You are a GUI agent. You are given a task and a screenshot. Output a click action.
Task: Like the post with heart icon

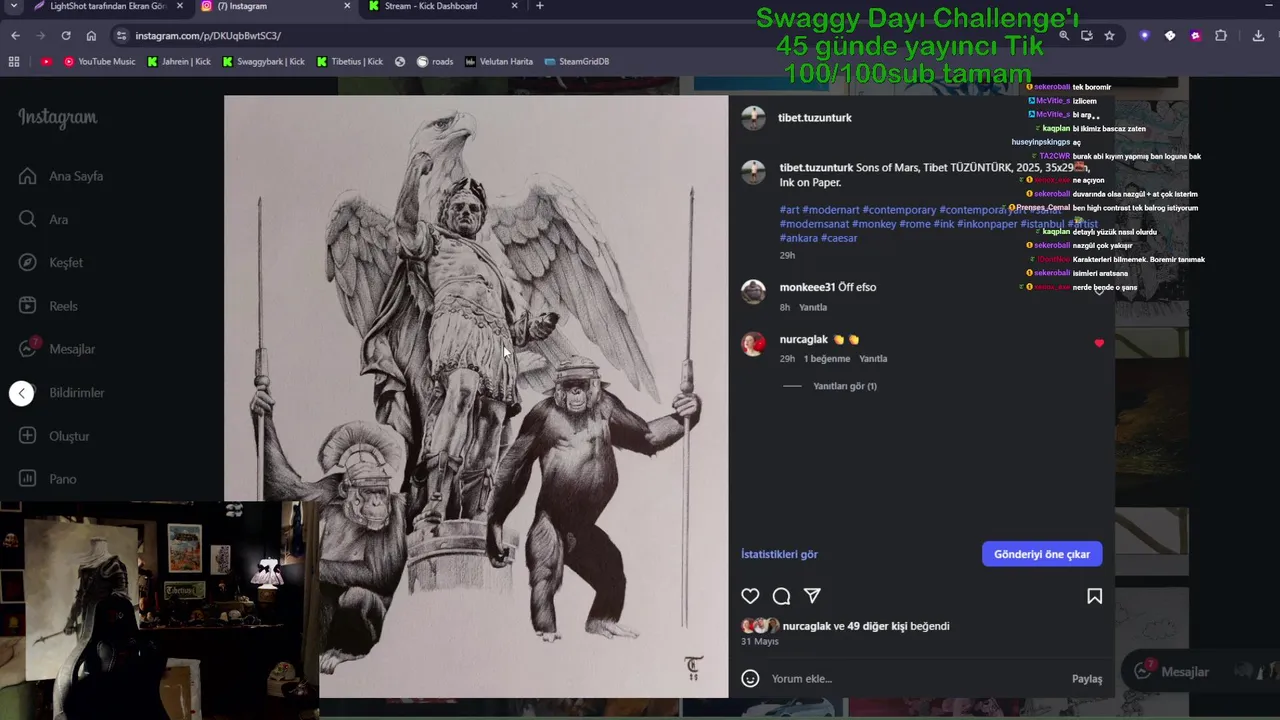750,596
